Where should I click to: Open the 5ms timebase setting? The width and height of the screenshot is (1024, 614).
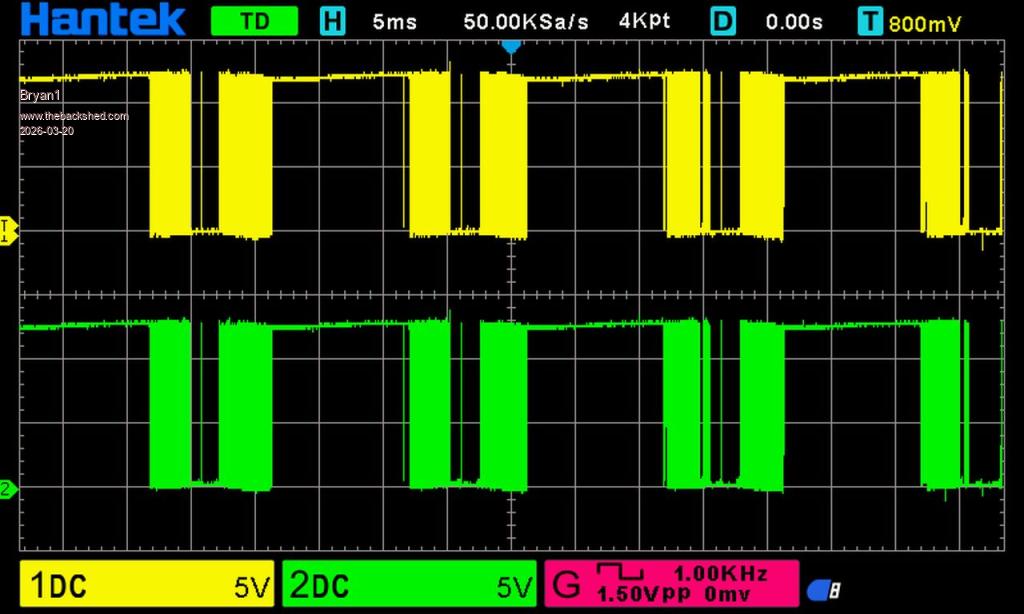pyautogui.click(x=394, y=21)
